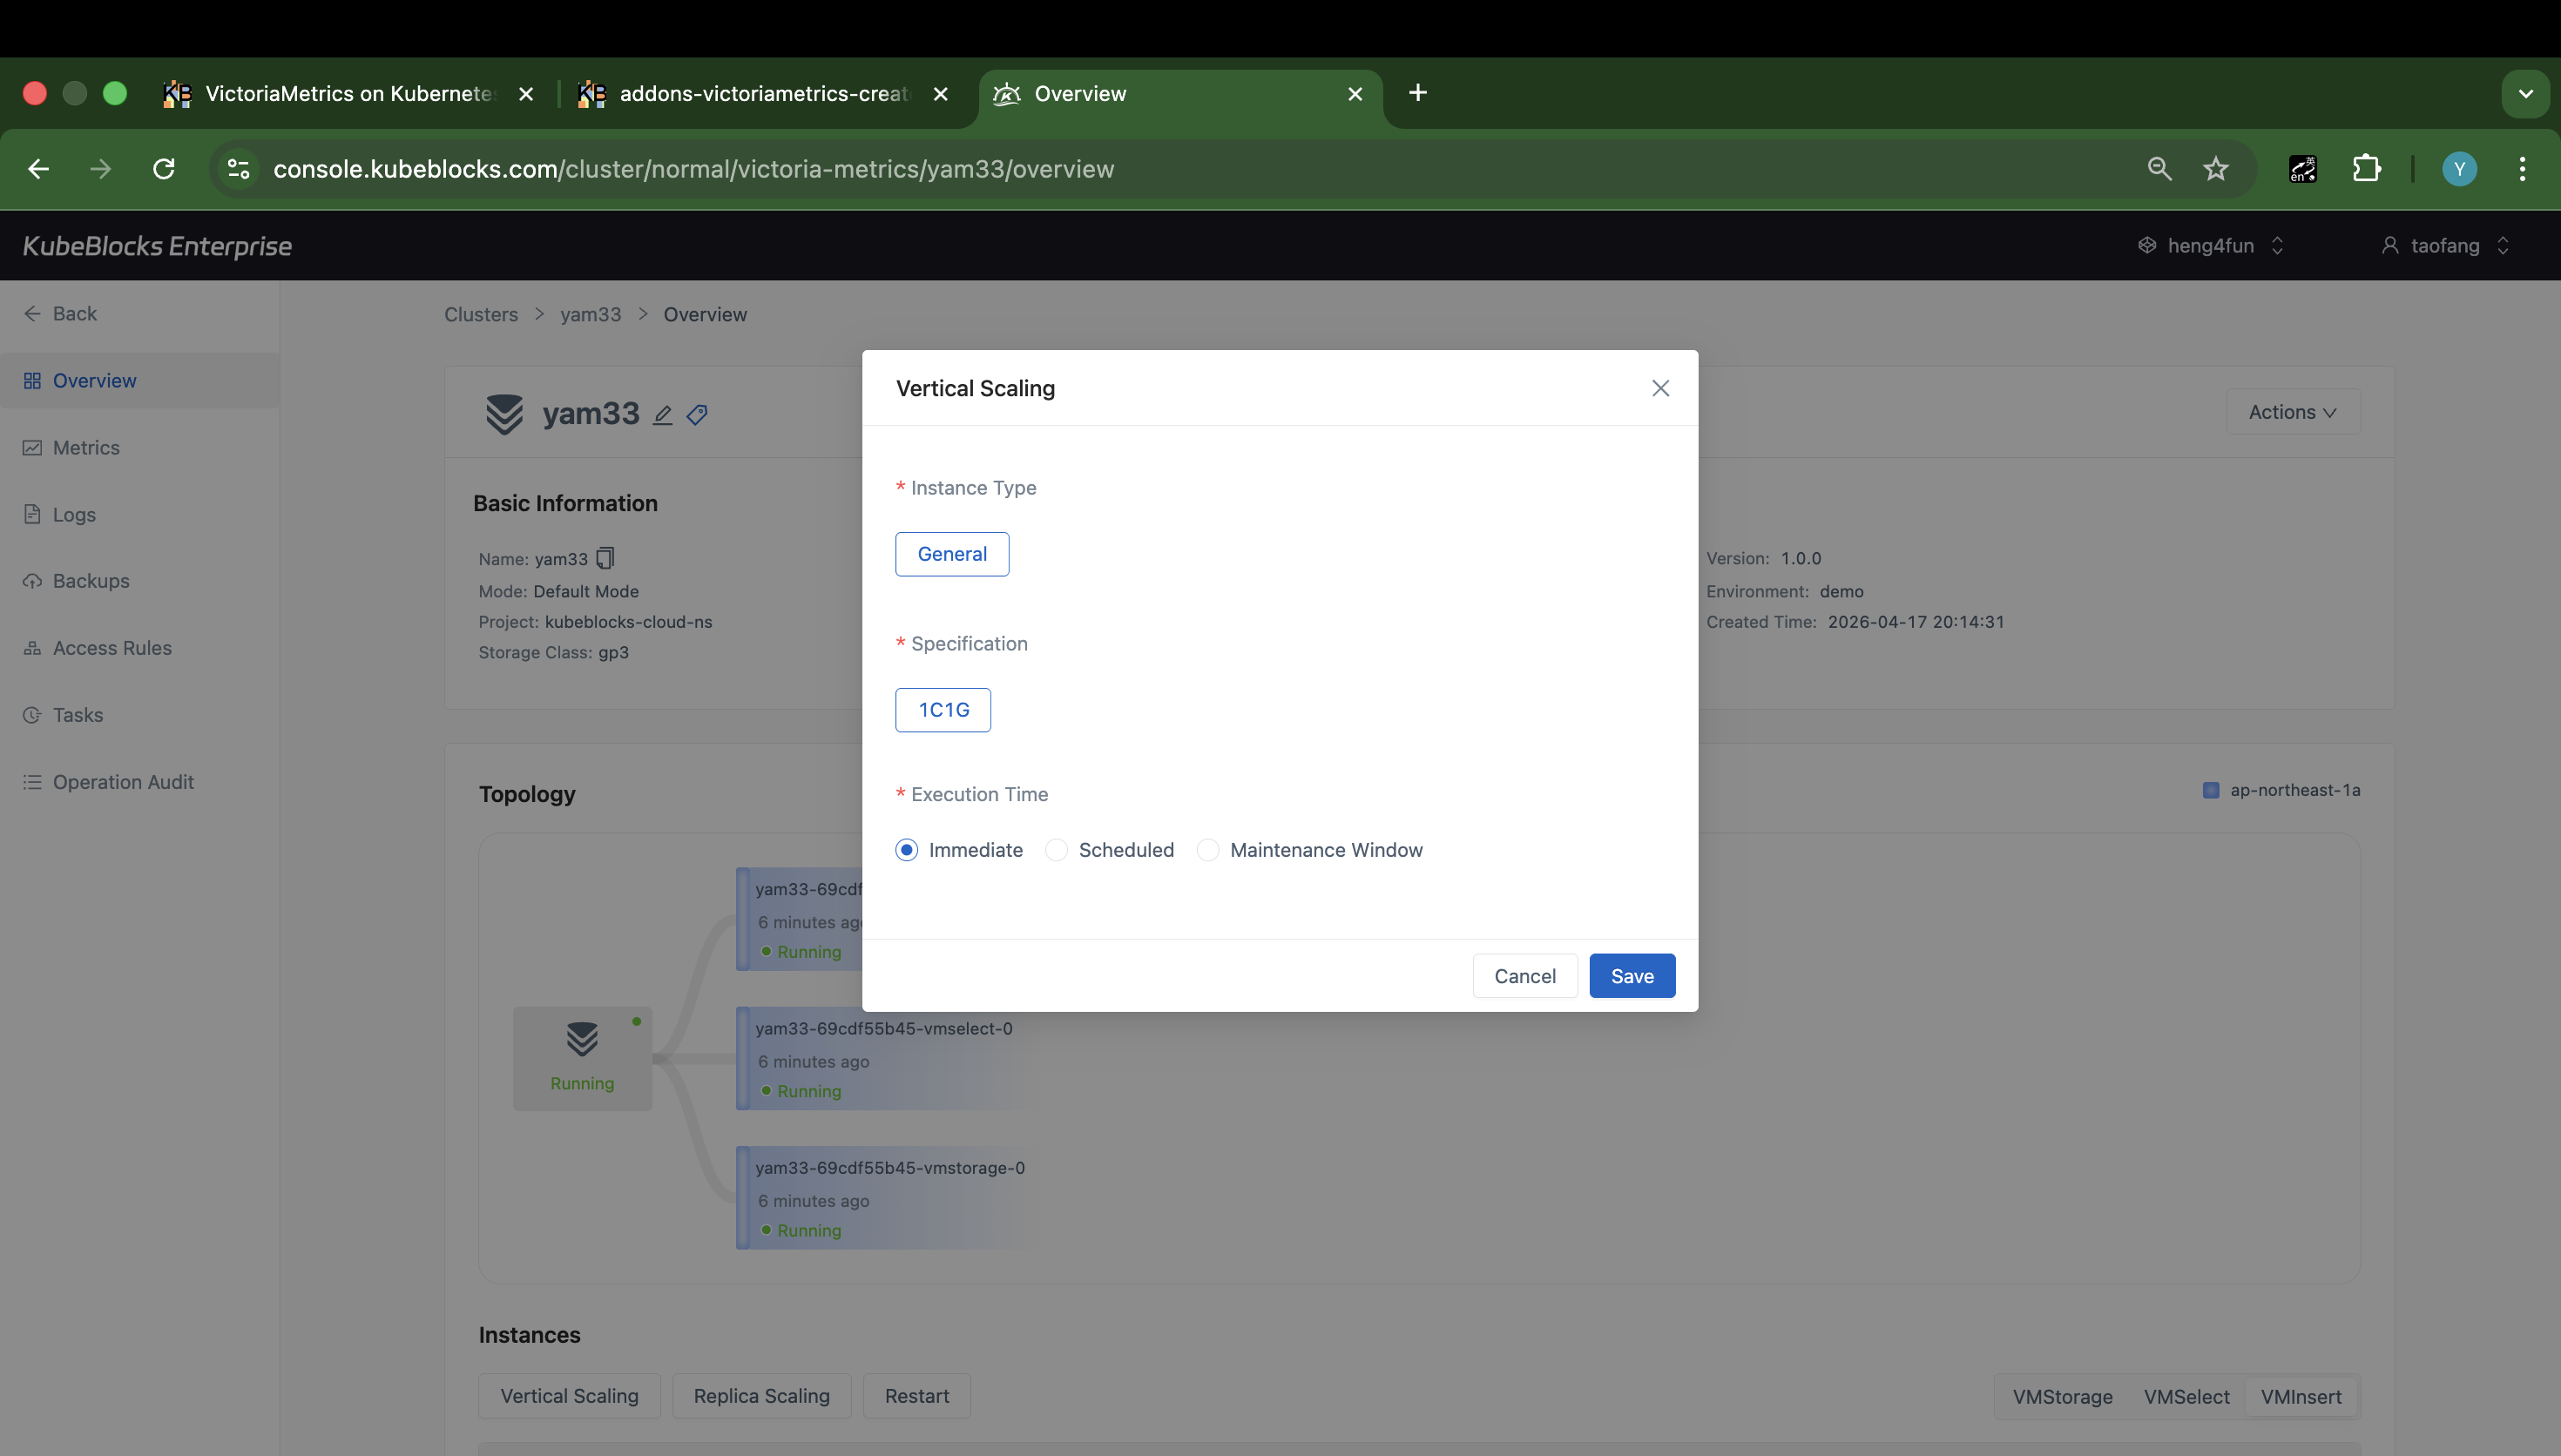Expand the tab search dropdown
This screenshot has width=2561, height=1456.
(x=2525, y=94)
